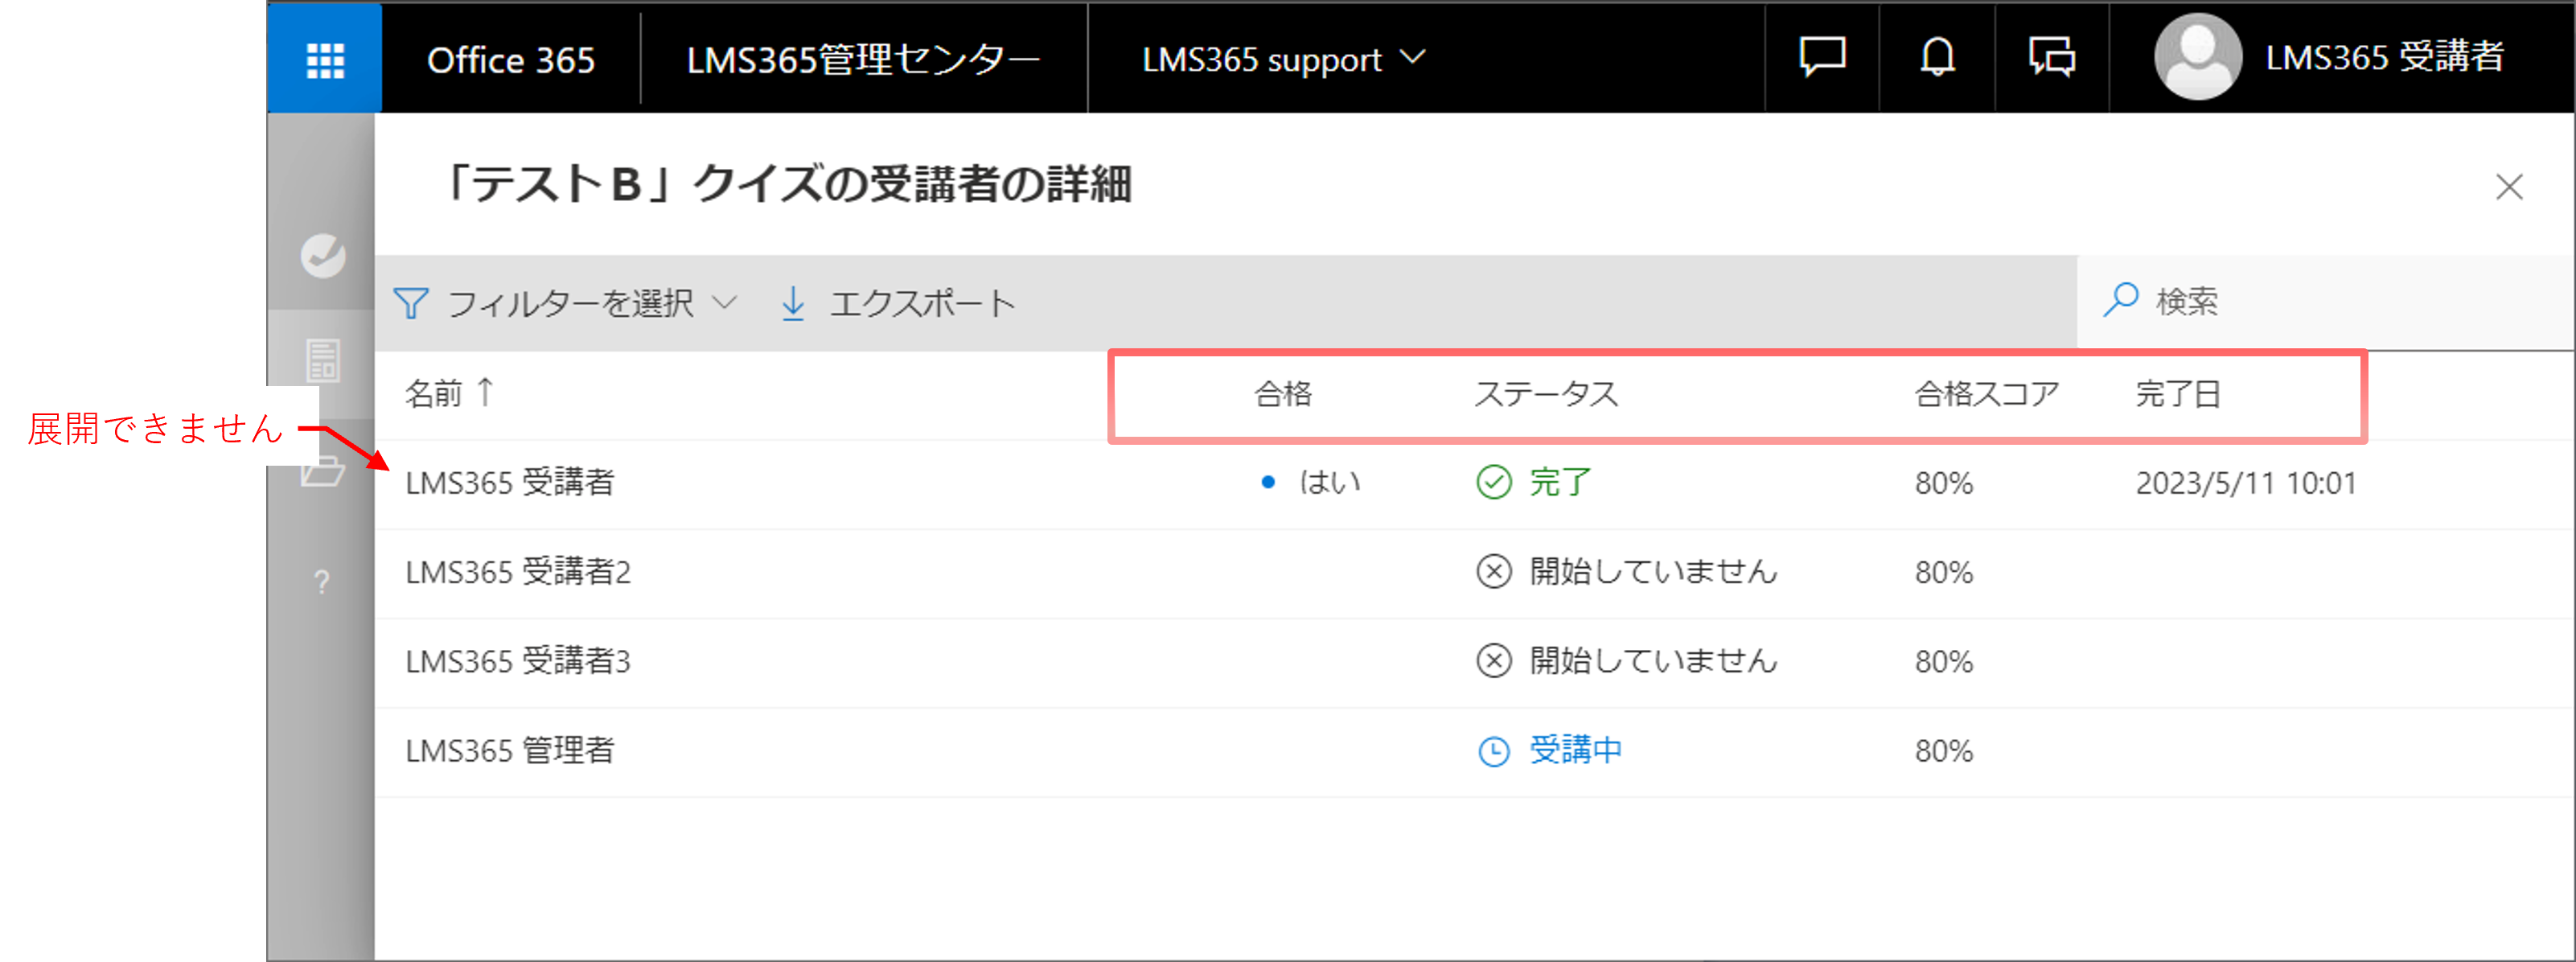Open the feedback conversation bubbles icon

[2052, 57]
